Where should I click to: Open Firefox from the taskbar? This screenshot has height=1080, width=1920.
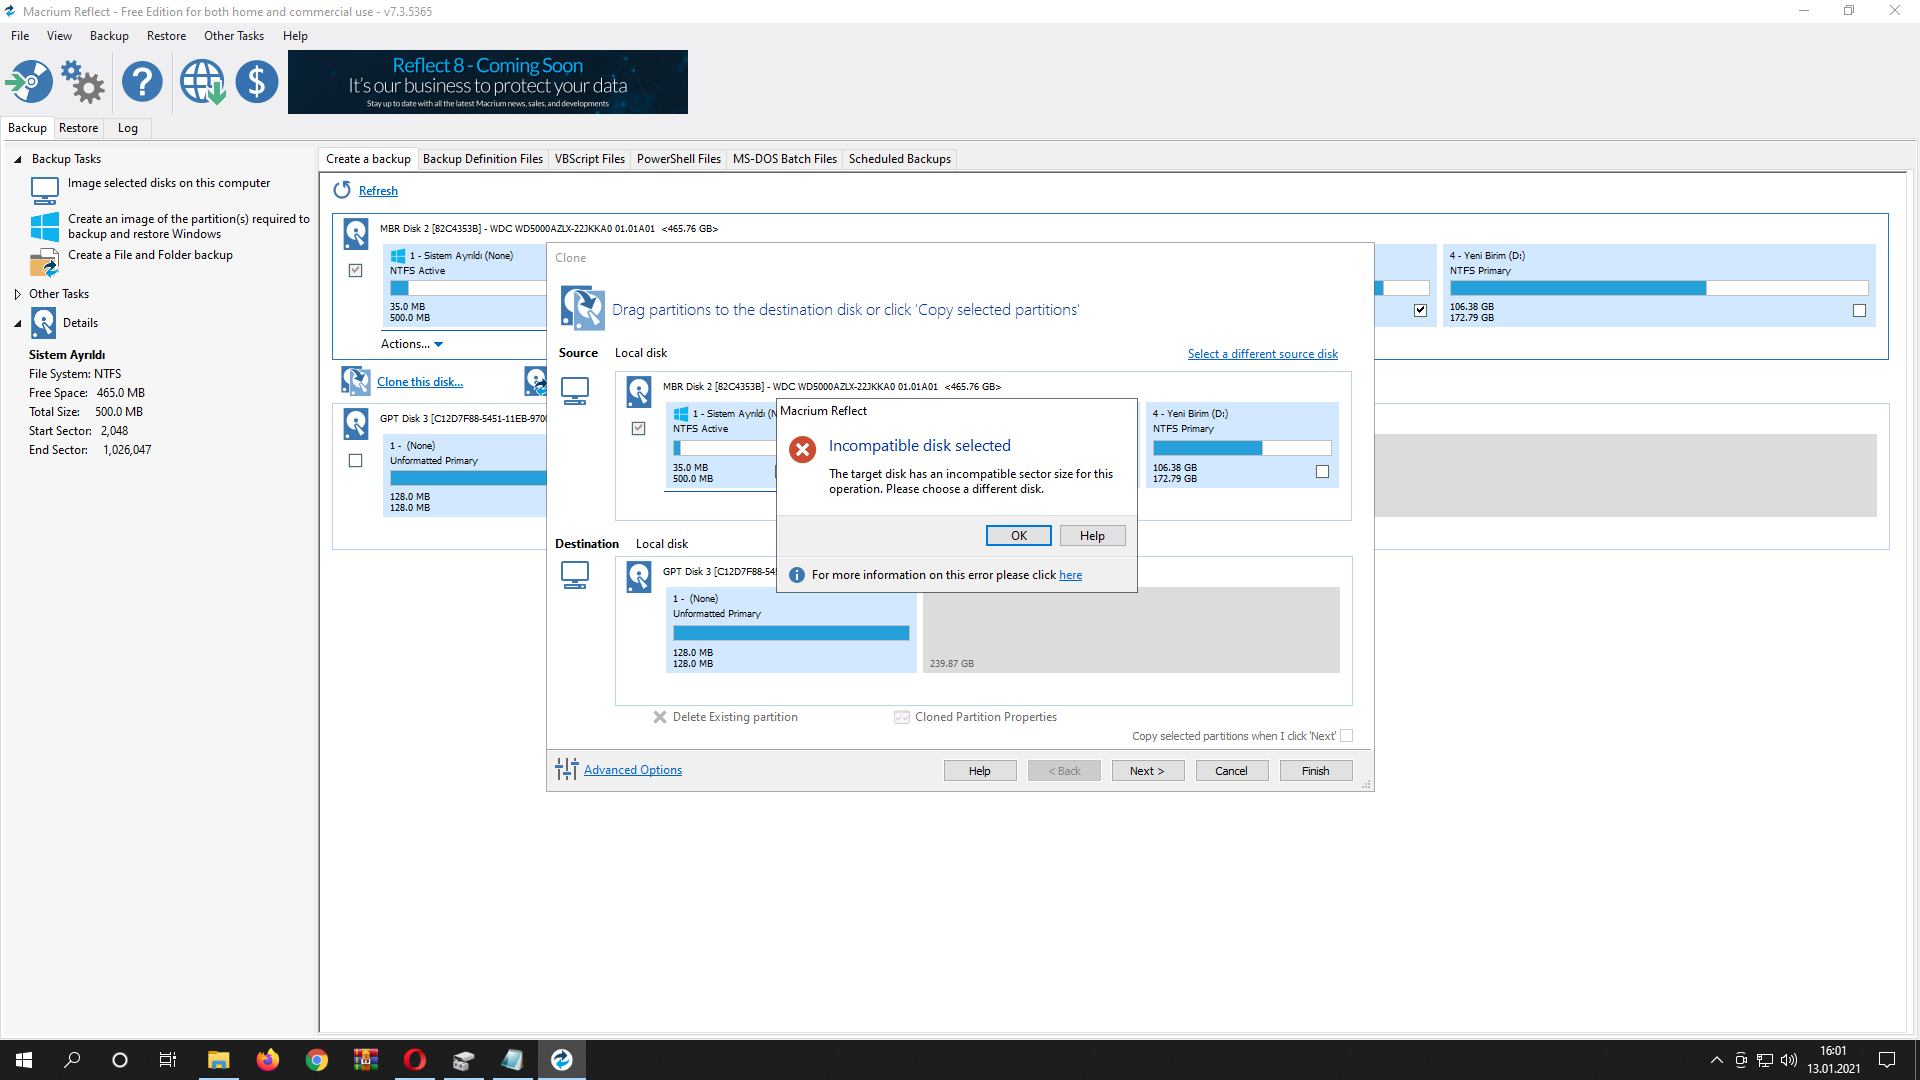(x=267, y=1060)
